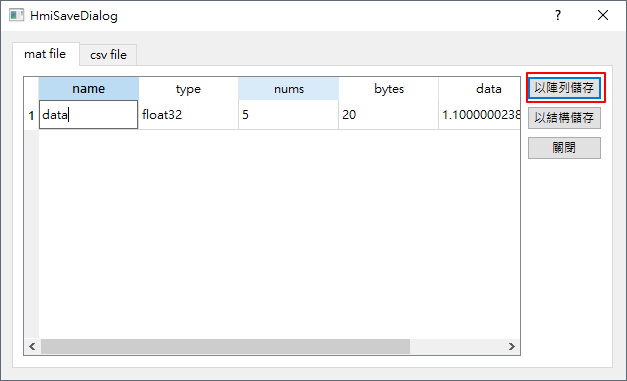
Task: Click the HmiSaveDialog title bar icon
Action: (16, 16)
